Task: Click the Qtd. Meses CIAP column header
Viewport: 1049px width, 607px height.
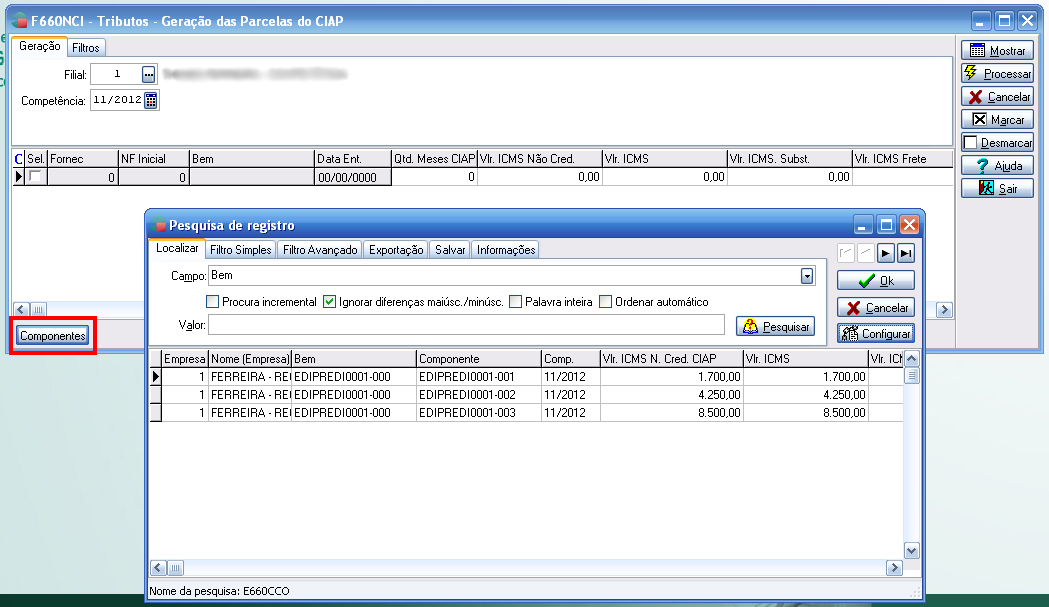Action: [434, 159]
